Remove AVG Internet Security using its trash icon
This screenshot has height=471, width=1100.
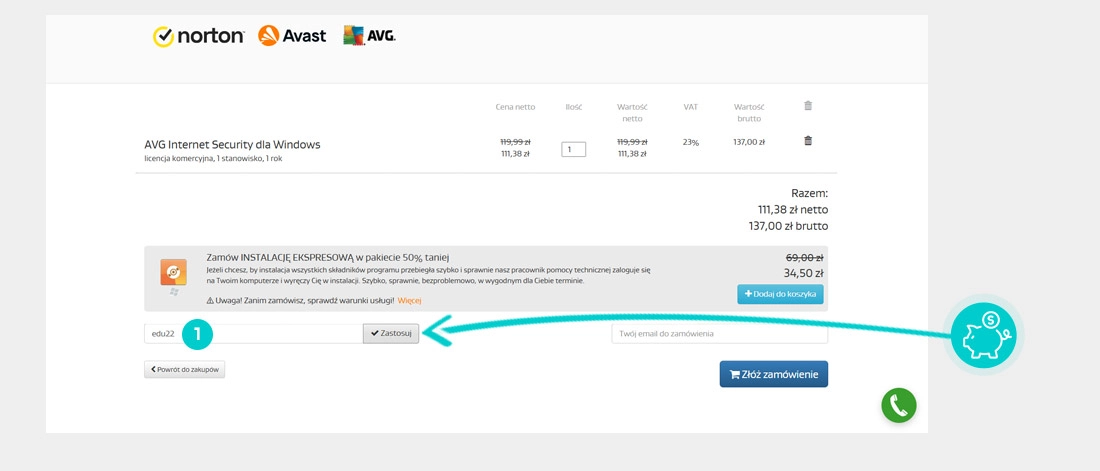coord(808,141)
